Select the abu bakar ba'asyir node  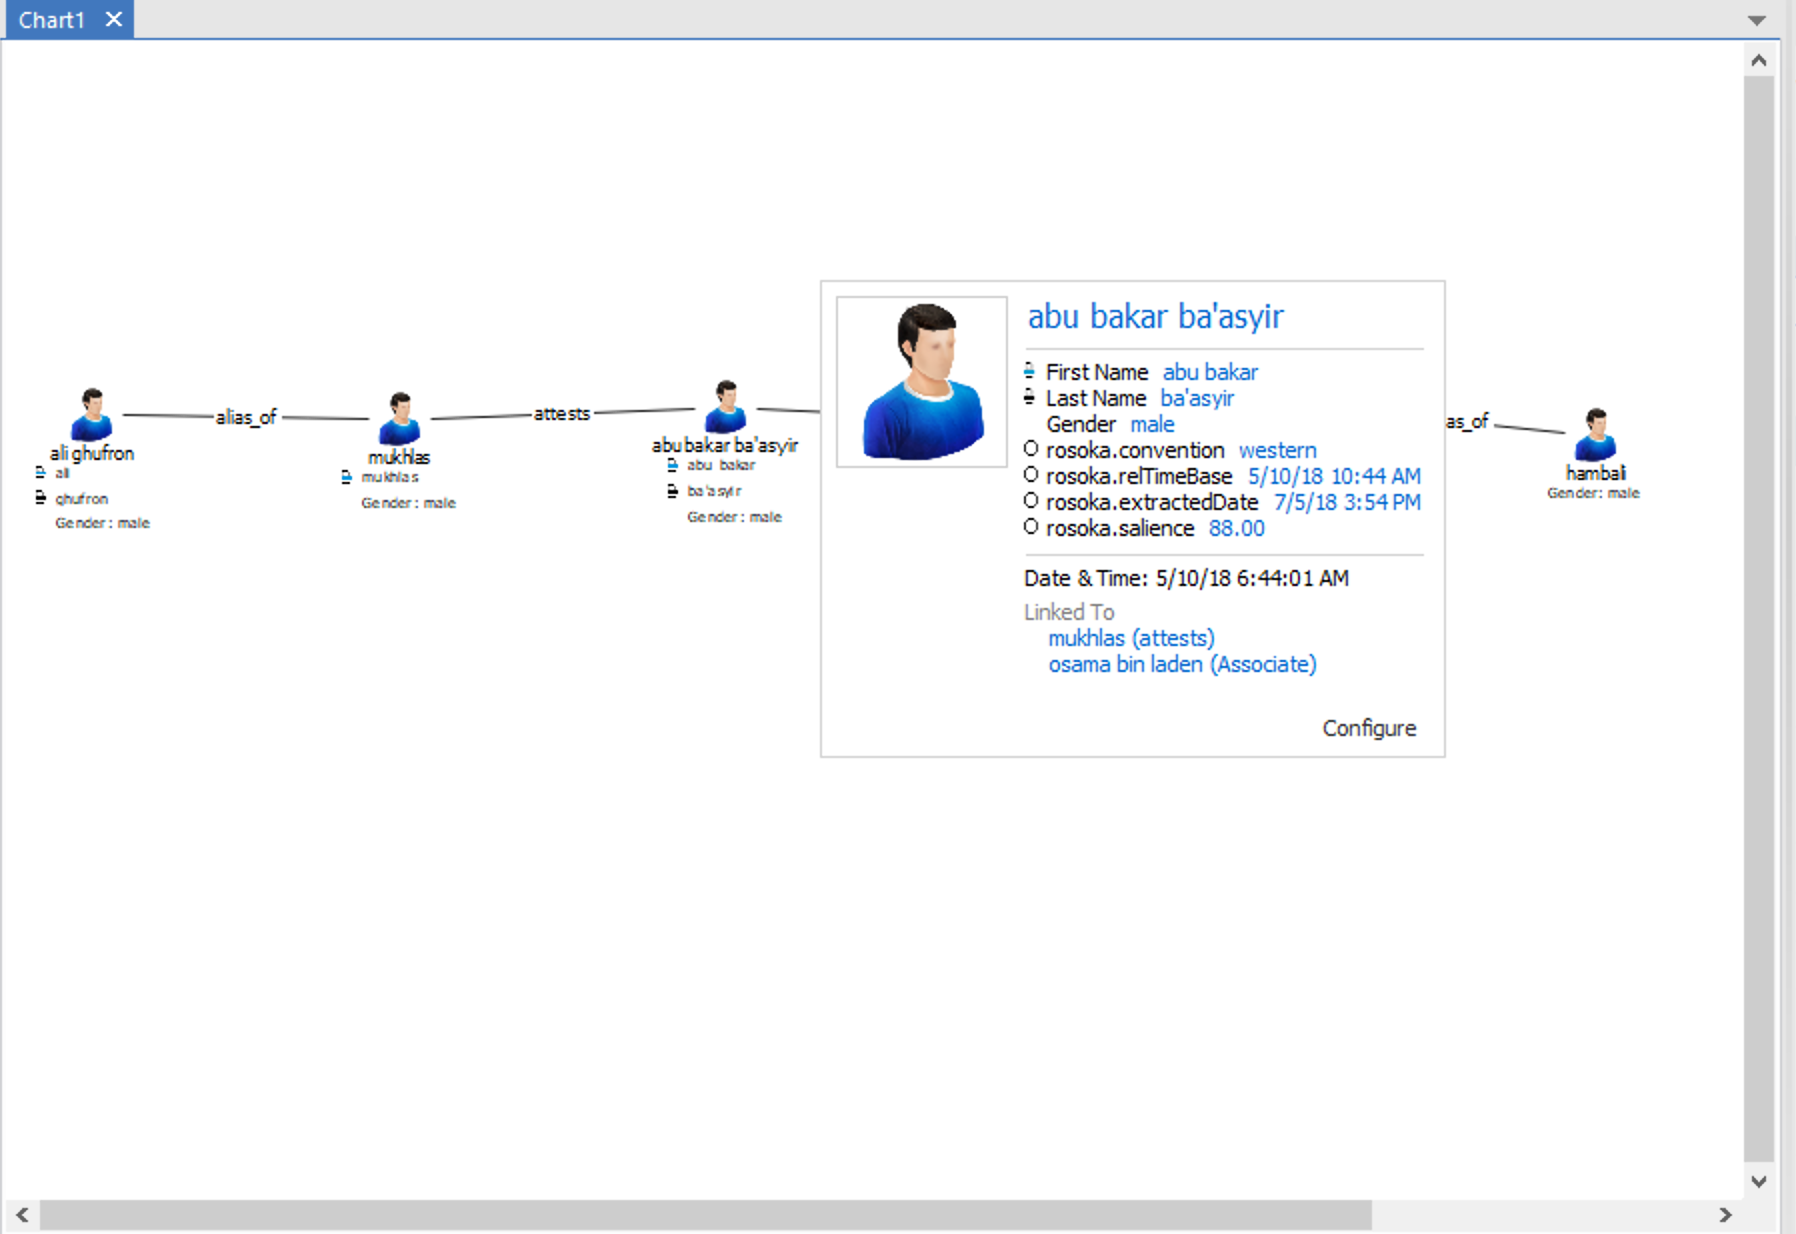point(726,405)
